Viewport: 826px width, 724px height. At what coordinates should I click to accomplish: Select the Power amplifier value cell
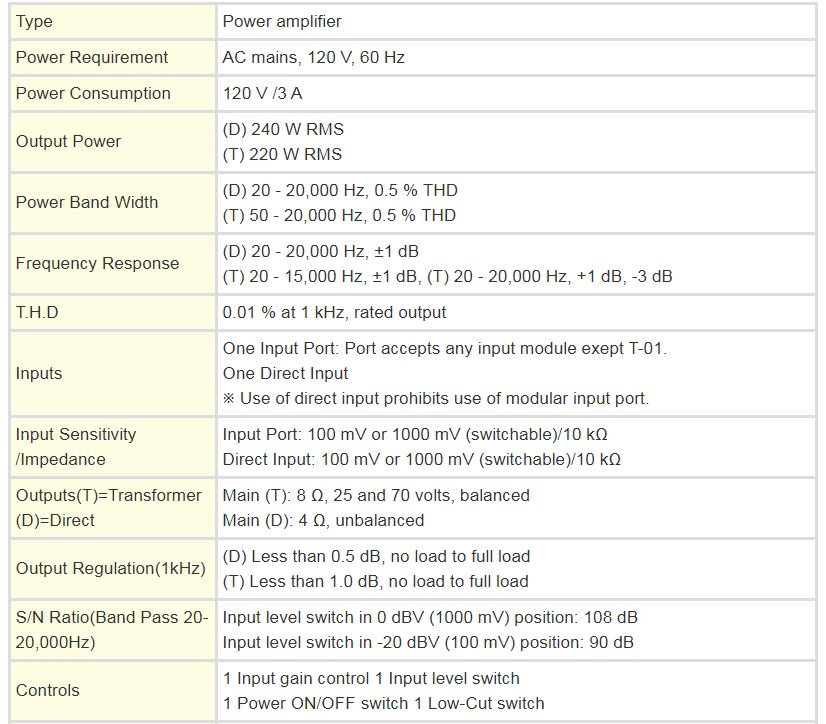[x=516, y=22]
